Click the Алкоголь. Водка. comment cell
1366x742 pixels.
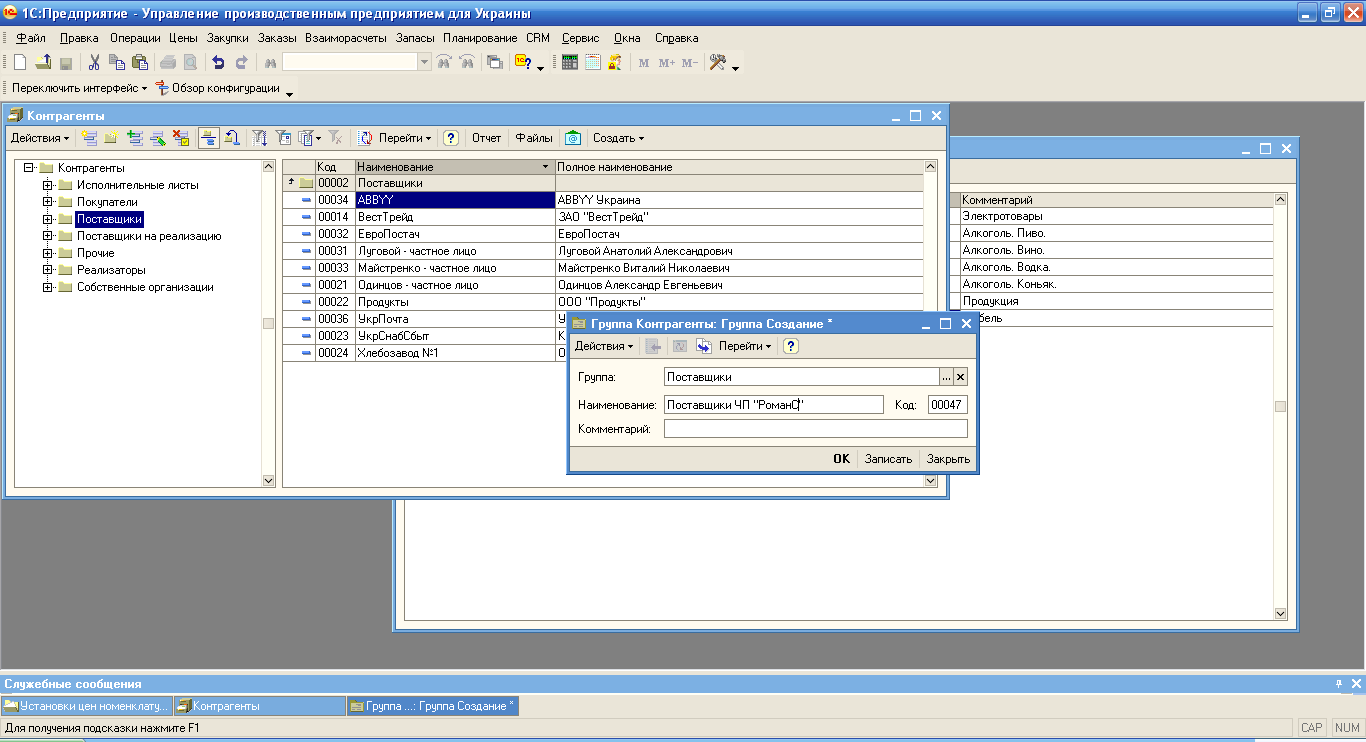[1116, 267]
